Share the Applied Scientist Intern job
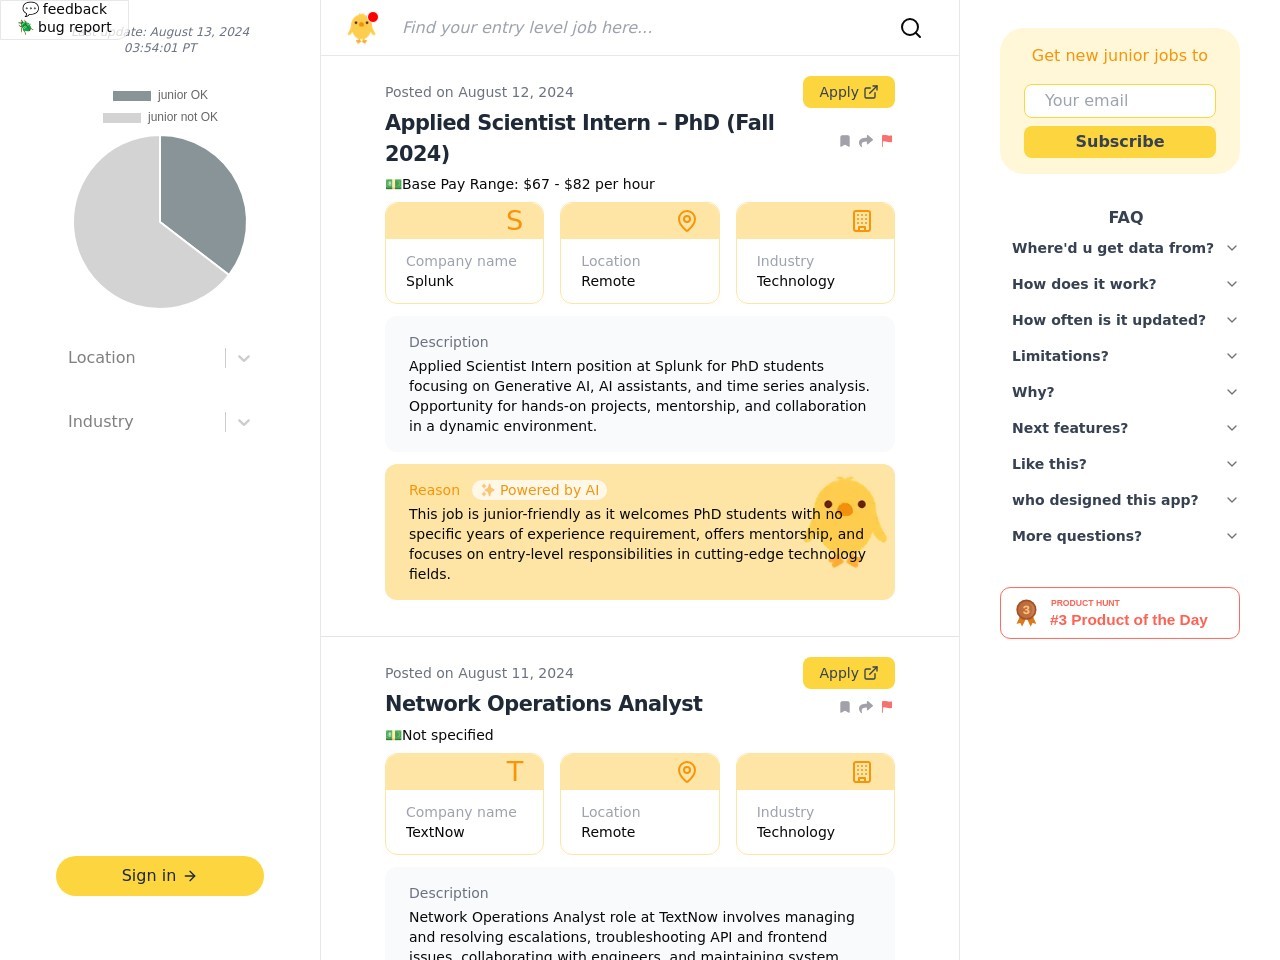Viewport: 1280px width, 960px height. [x=866, y=141]
